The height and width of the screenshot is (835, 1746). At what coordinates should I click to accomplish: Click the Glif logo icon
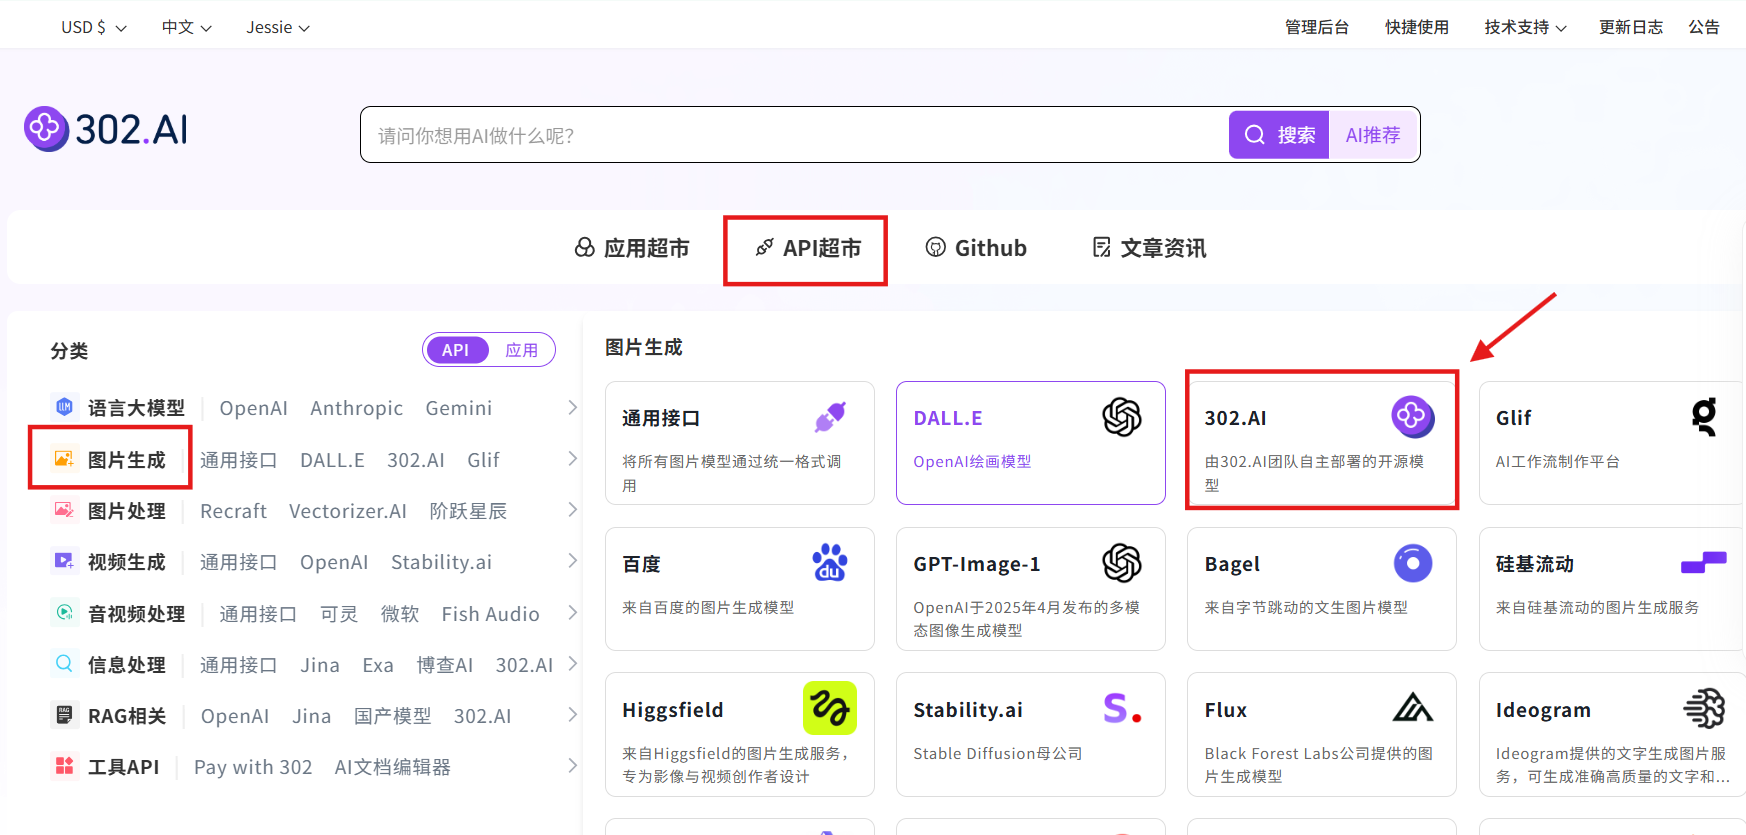1704,416
